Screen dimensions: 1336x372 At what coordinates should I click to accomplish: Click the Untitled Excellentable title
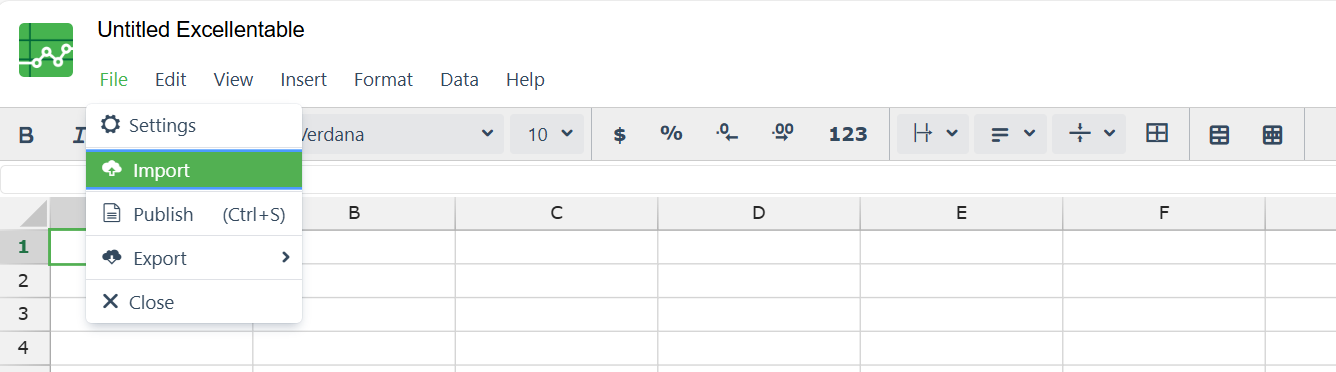coord(201,30)
